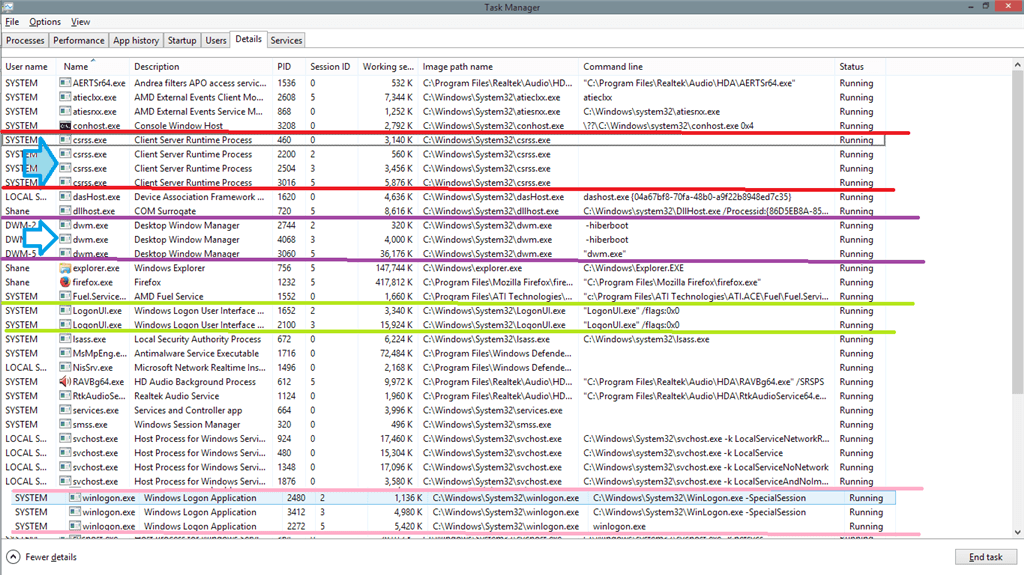Click the "COM Surrogate" description cell
Viewport: 1024px width, 575px height.
165,211
